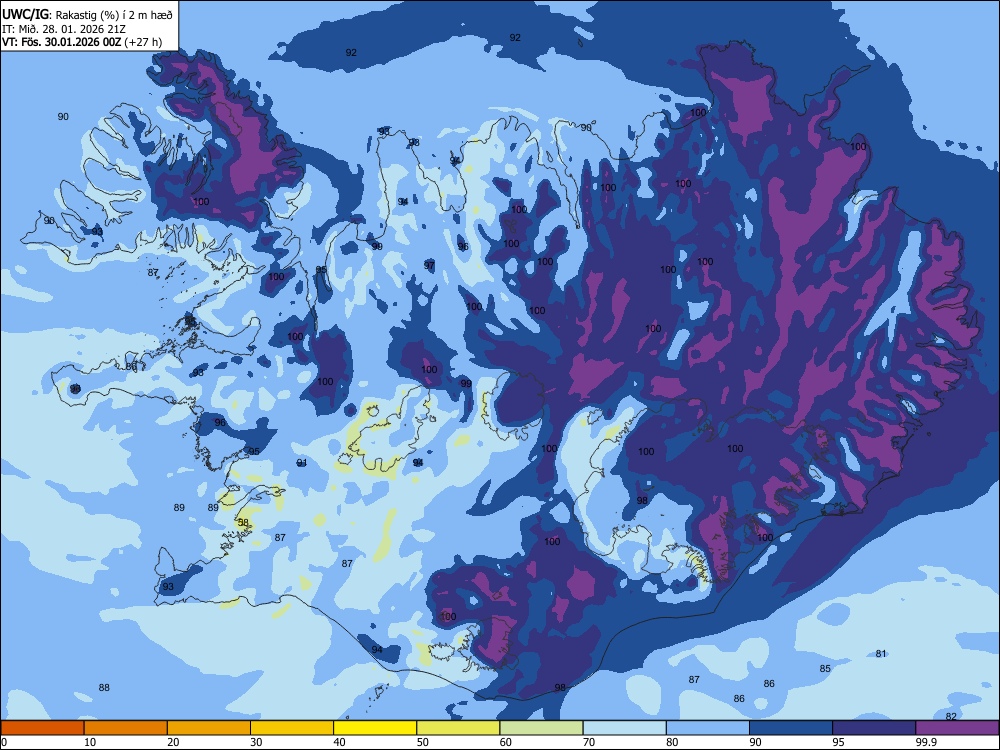Screen dimensions: 1000x750
Task: Click the title 'UWC/IG: Rakastig (%) í 2 m hæð'
Action: click(87, 15)
